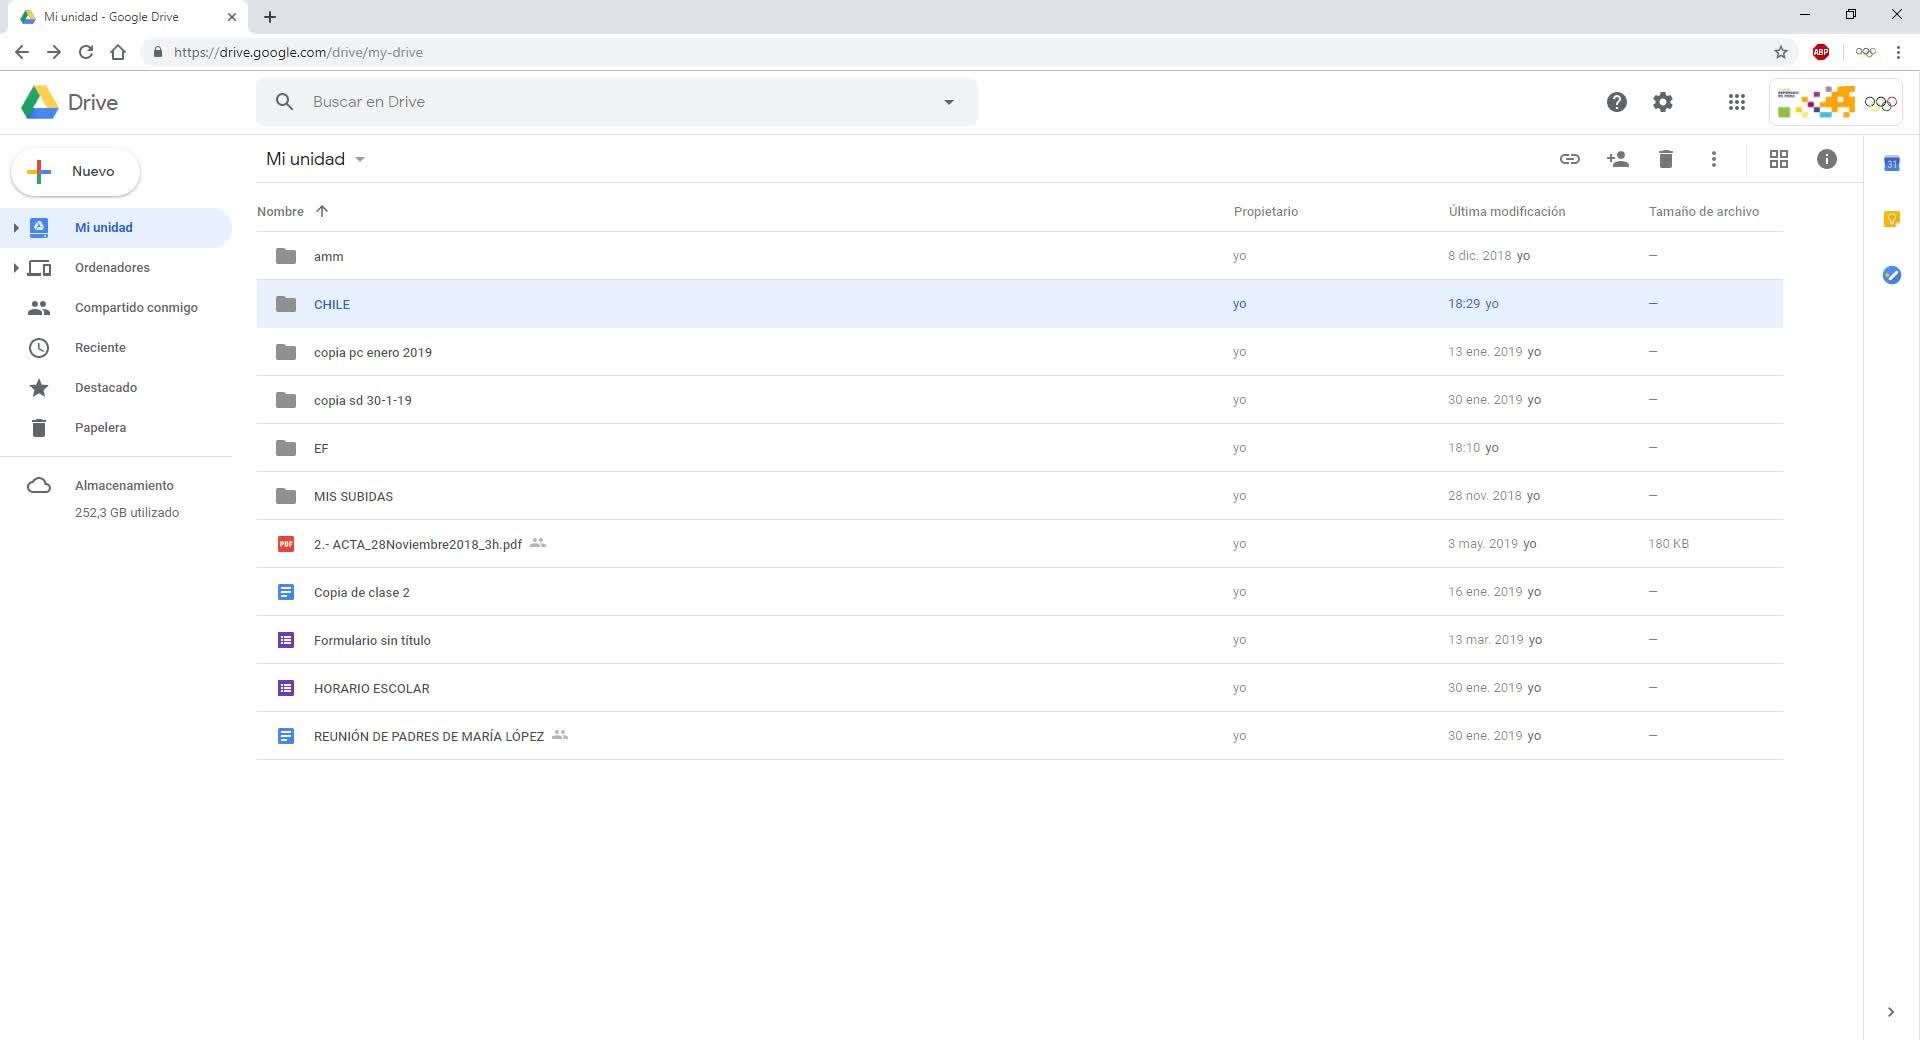
Task: Open the Papelera section
Action: click(x=100, y=428)
